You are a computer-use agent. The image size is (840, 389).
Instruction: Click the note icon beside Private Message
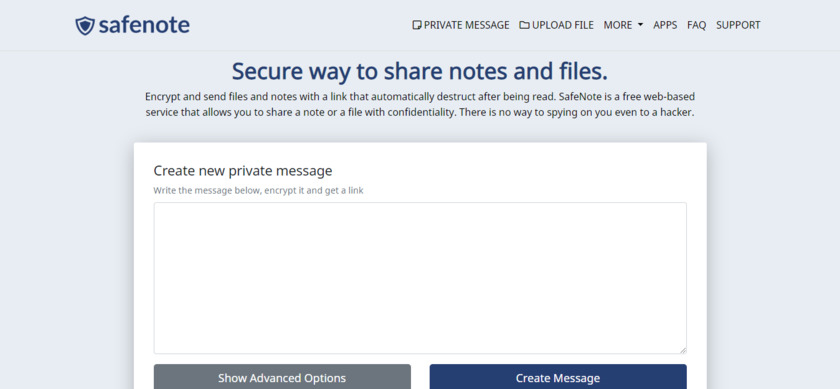tap(417, 25)
